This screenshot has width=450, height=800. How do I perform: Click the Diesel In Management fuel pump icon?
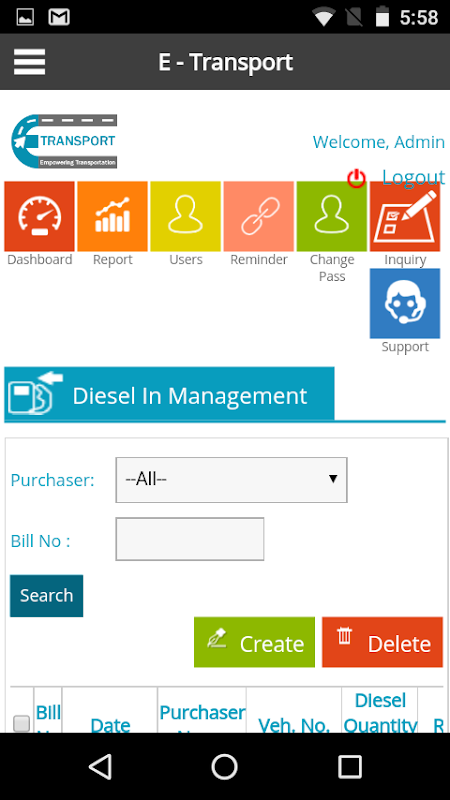pyautogui.click(x=35, y=393)
